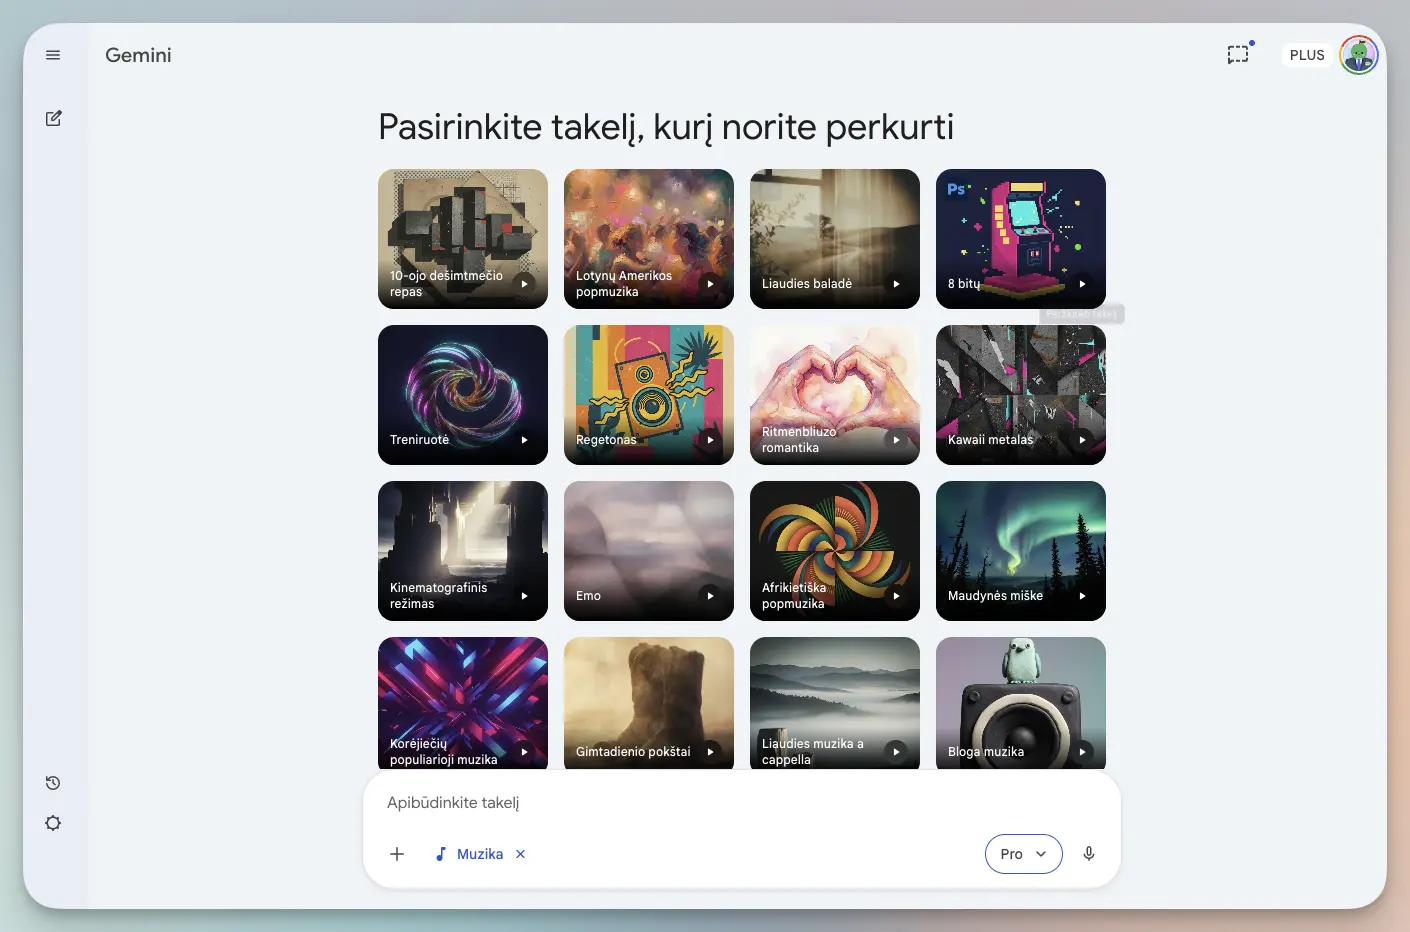Image resolution: width=1410 pixels, height=932 pixels.
Task: Click the temporary chat dashed icon
Action: click(x=1238, y=55)
